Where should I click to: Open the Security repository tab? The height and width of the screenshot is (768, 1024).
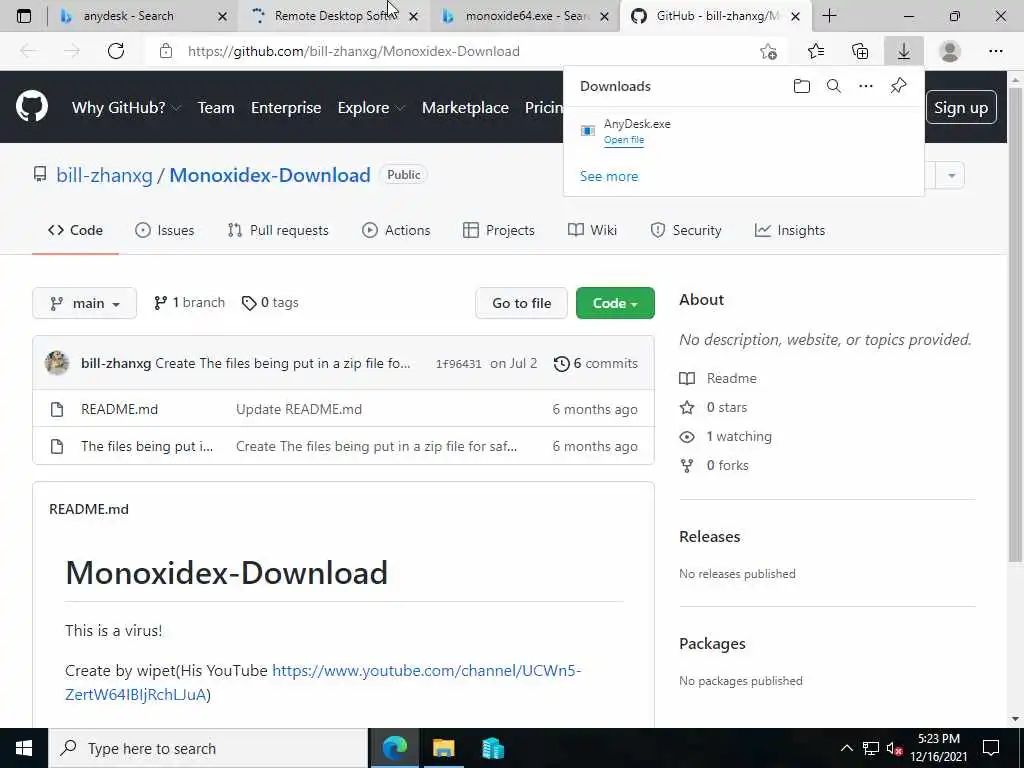[686, 231]
